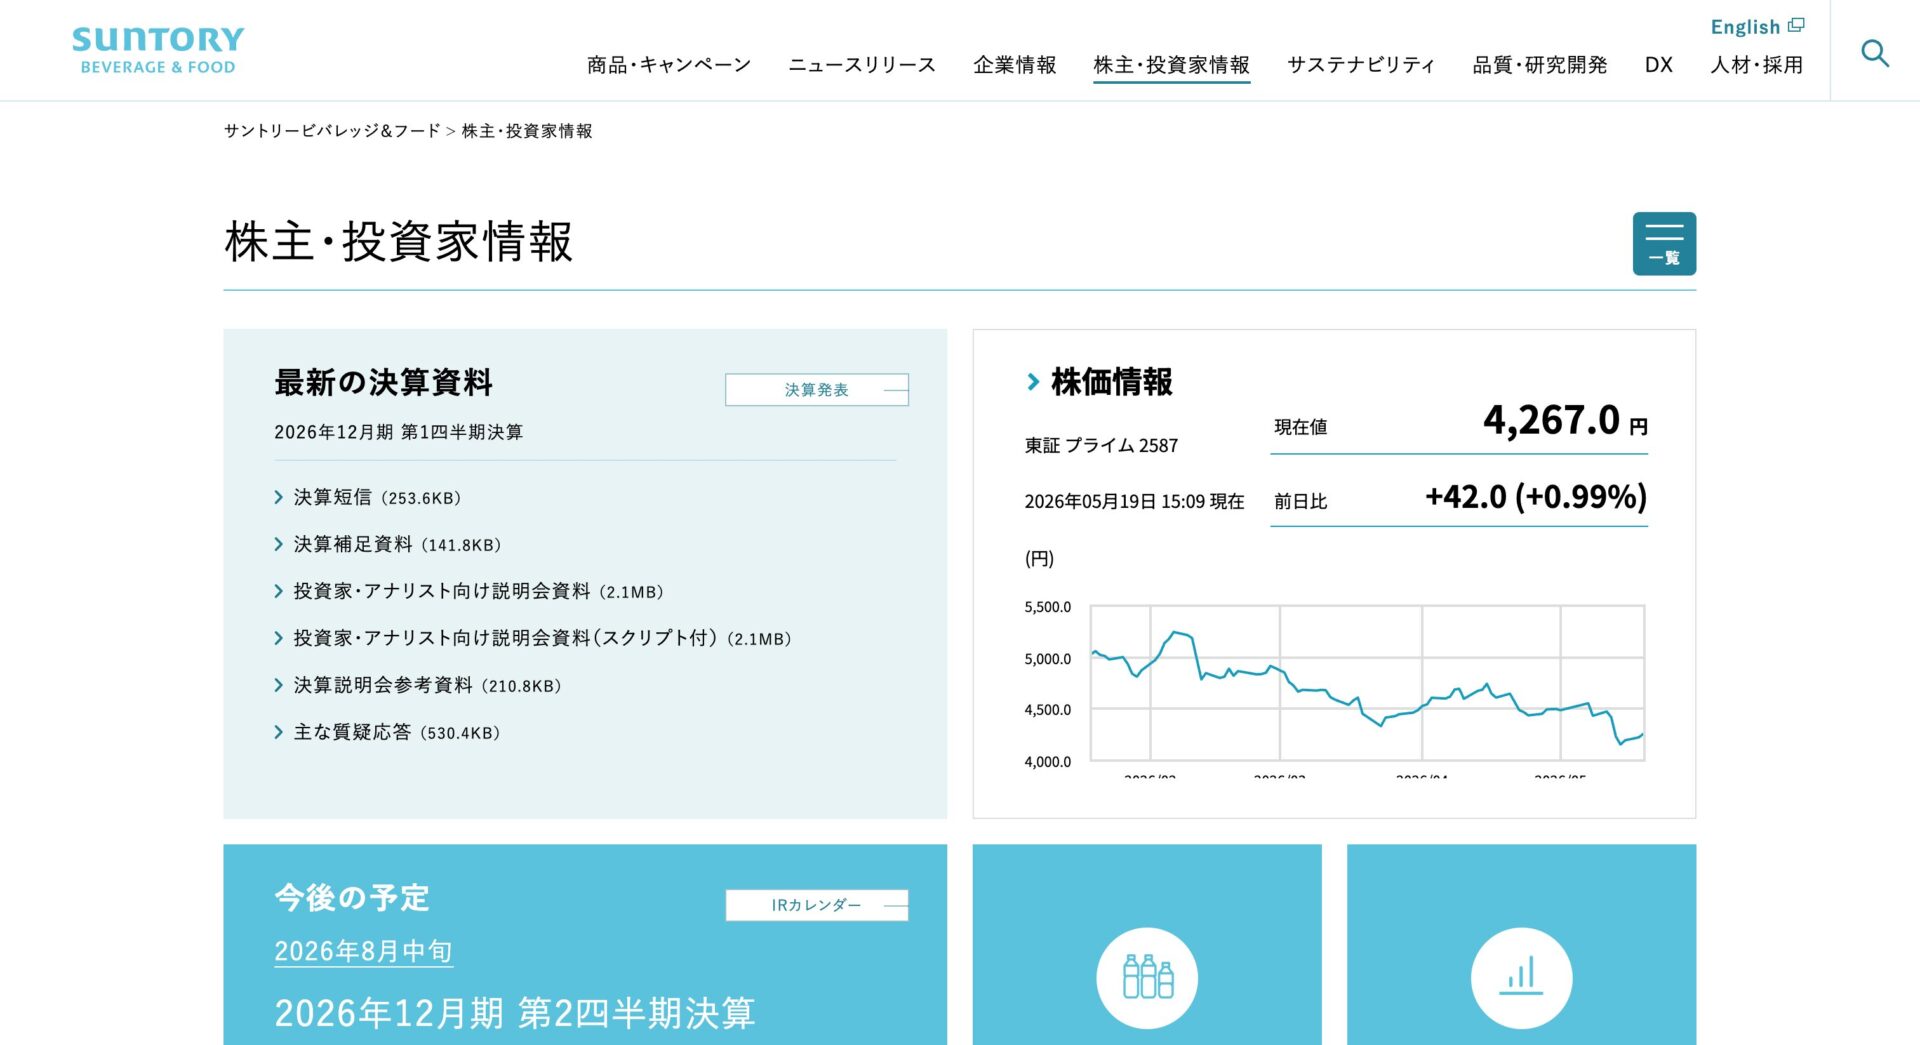Click the stock price line chart
The image size is (1920, 1045).
(1367, 683)
